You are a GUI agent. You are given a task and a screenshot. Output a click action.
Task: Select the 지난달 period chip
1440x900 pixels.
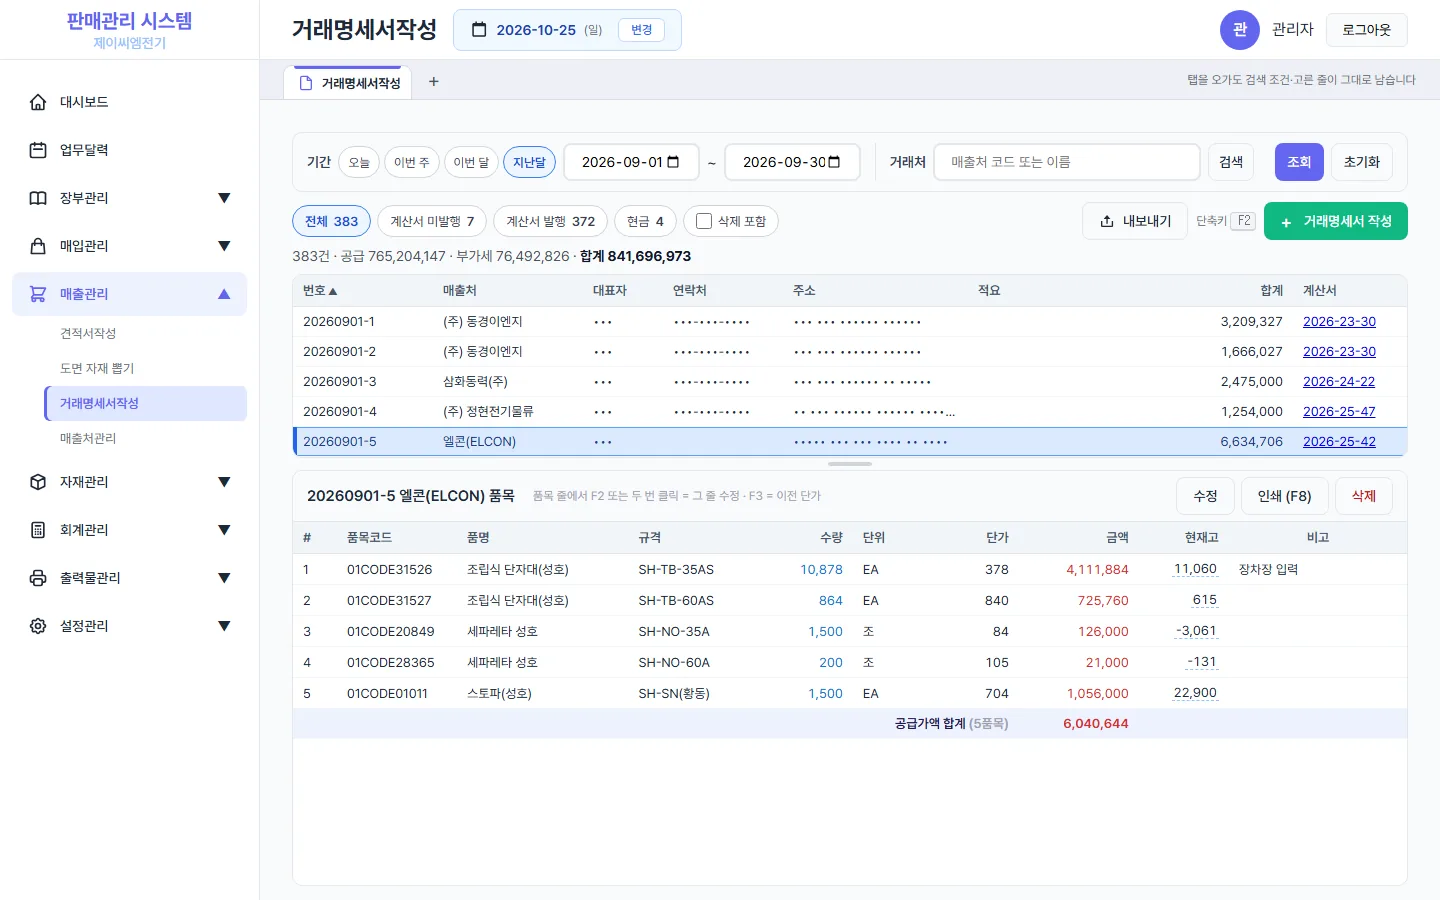coord(529,162)
